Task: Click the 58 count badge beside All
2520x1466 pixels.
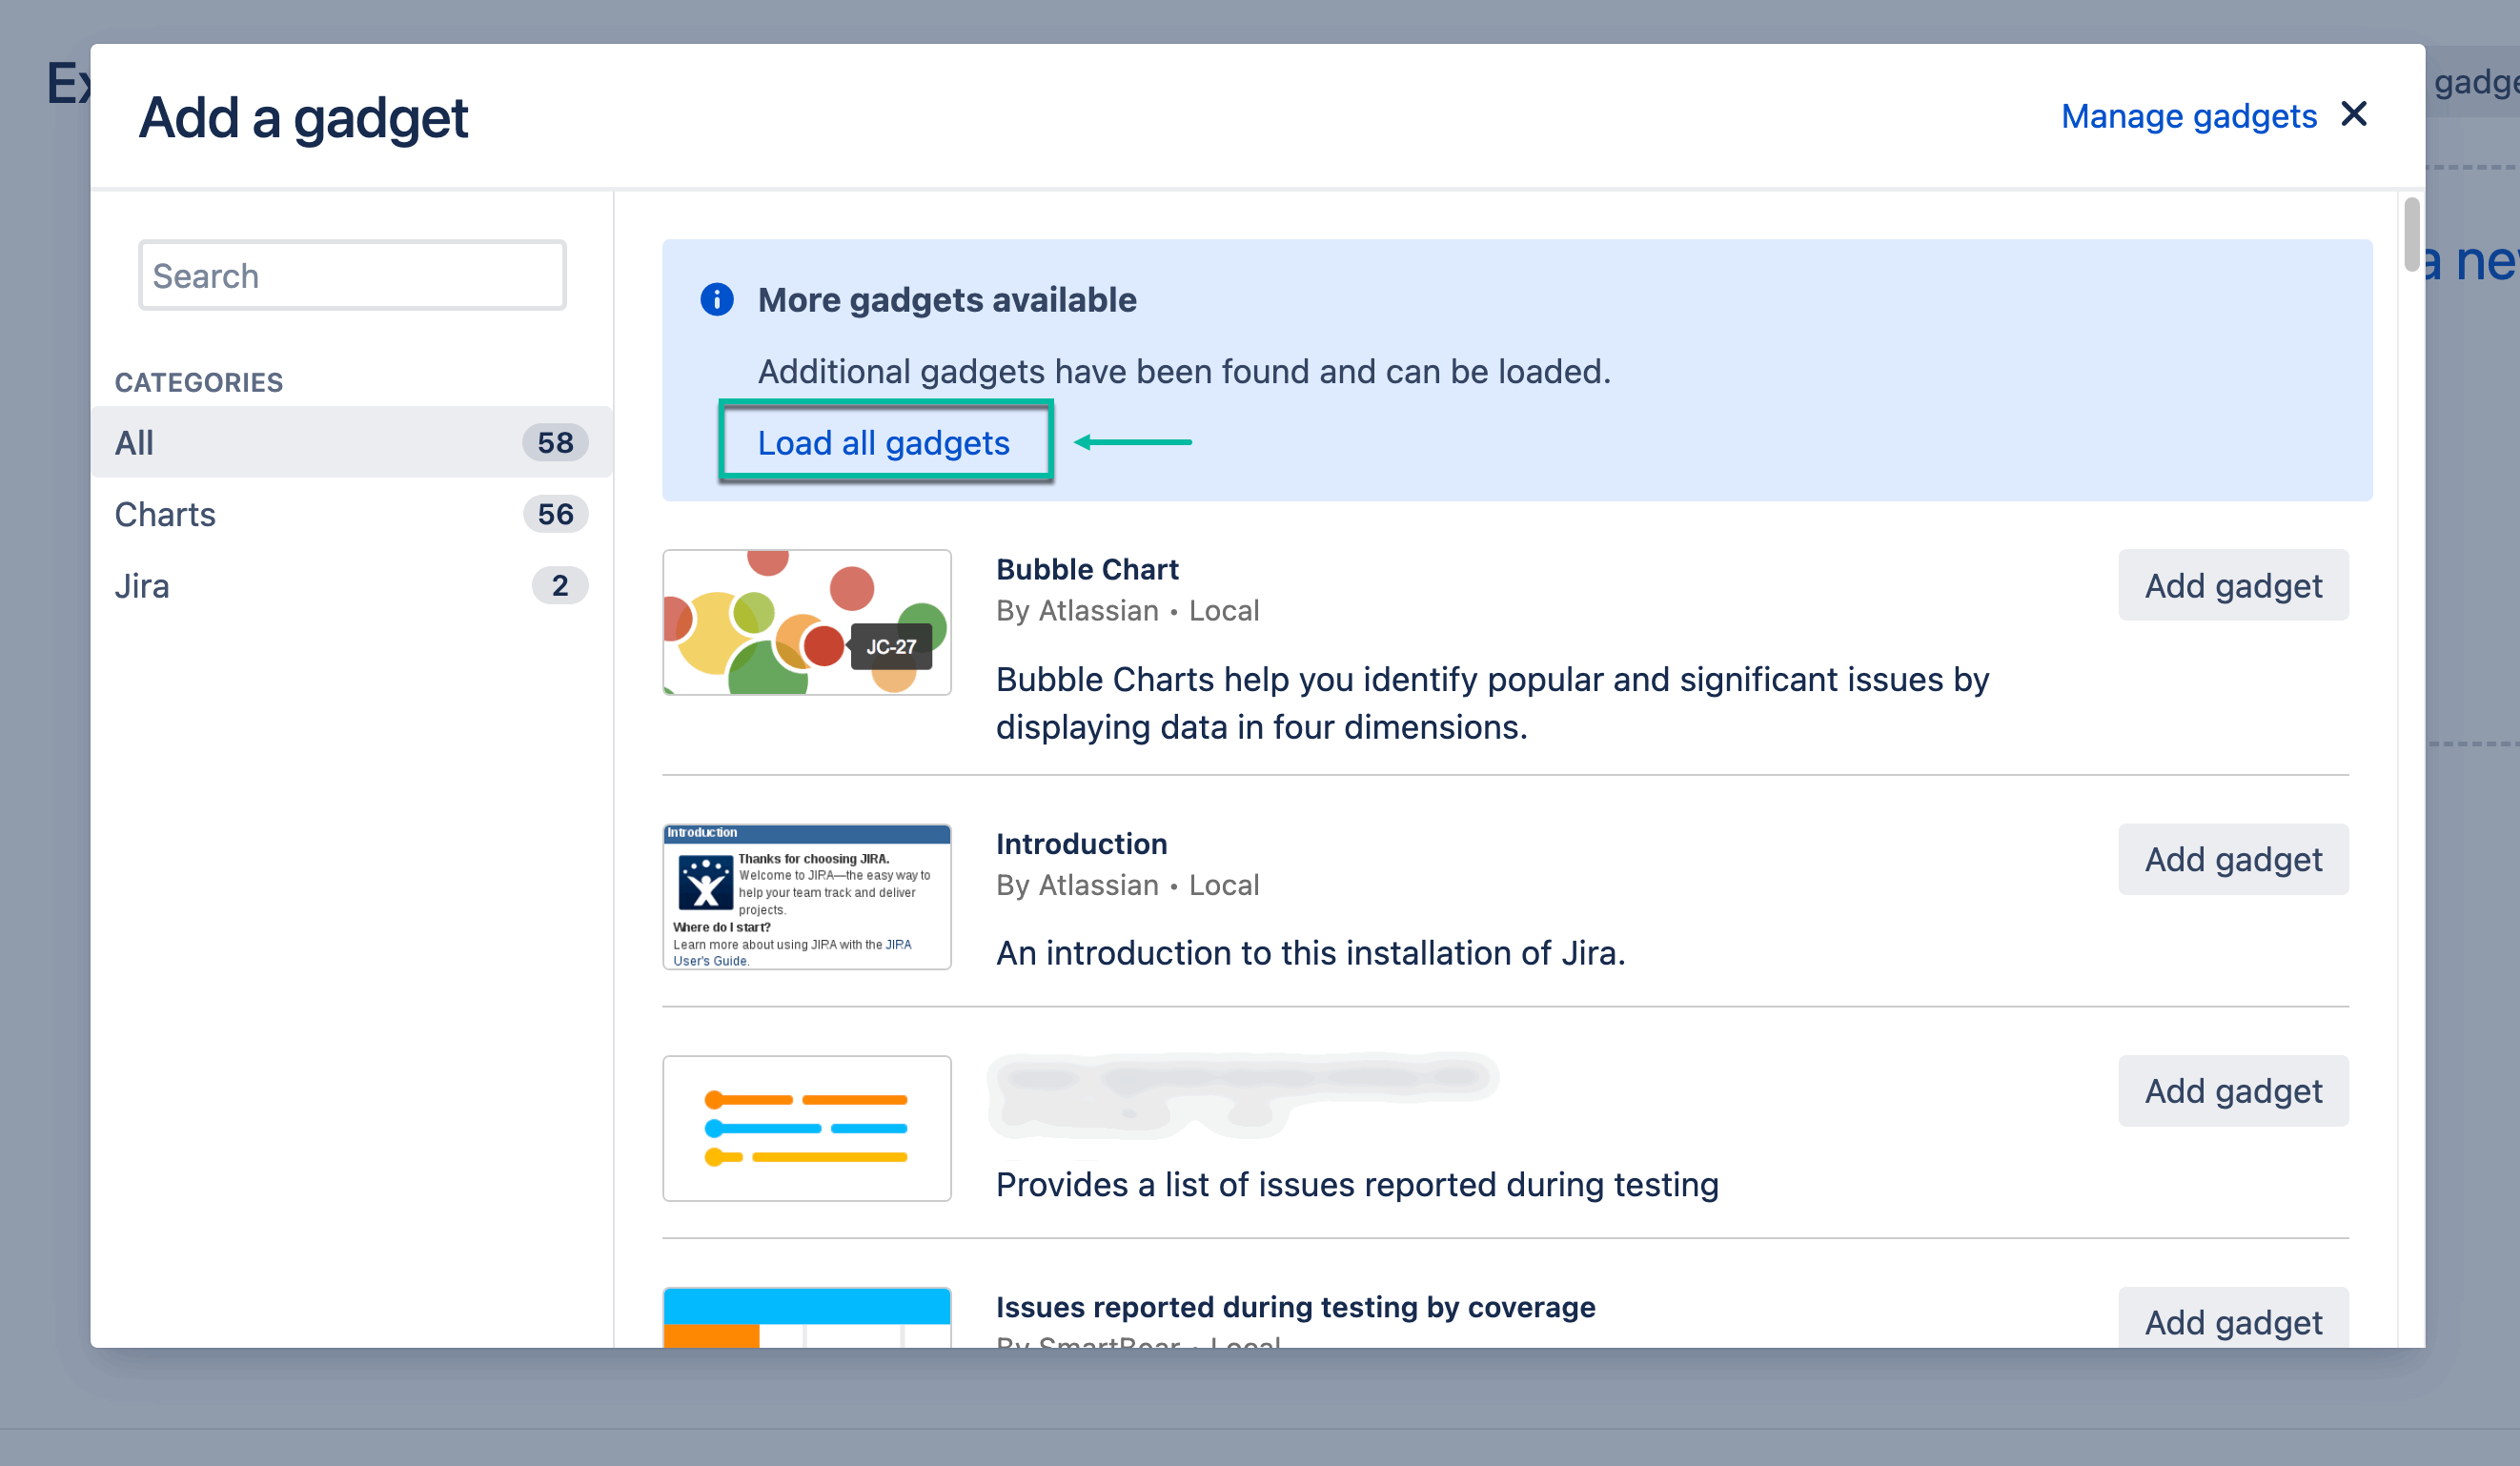Action: [555, 442]
